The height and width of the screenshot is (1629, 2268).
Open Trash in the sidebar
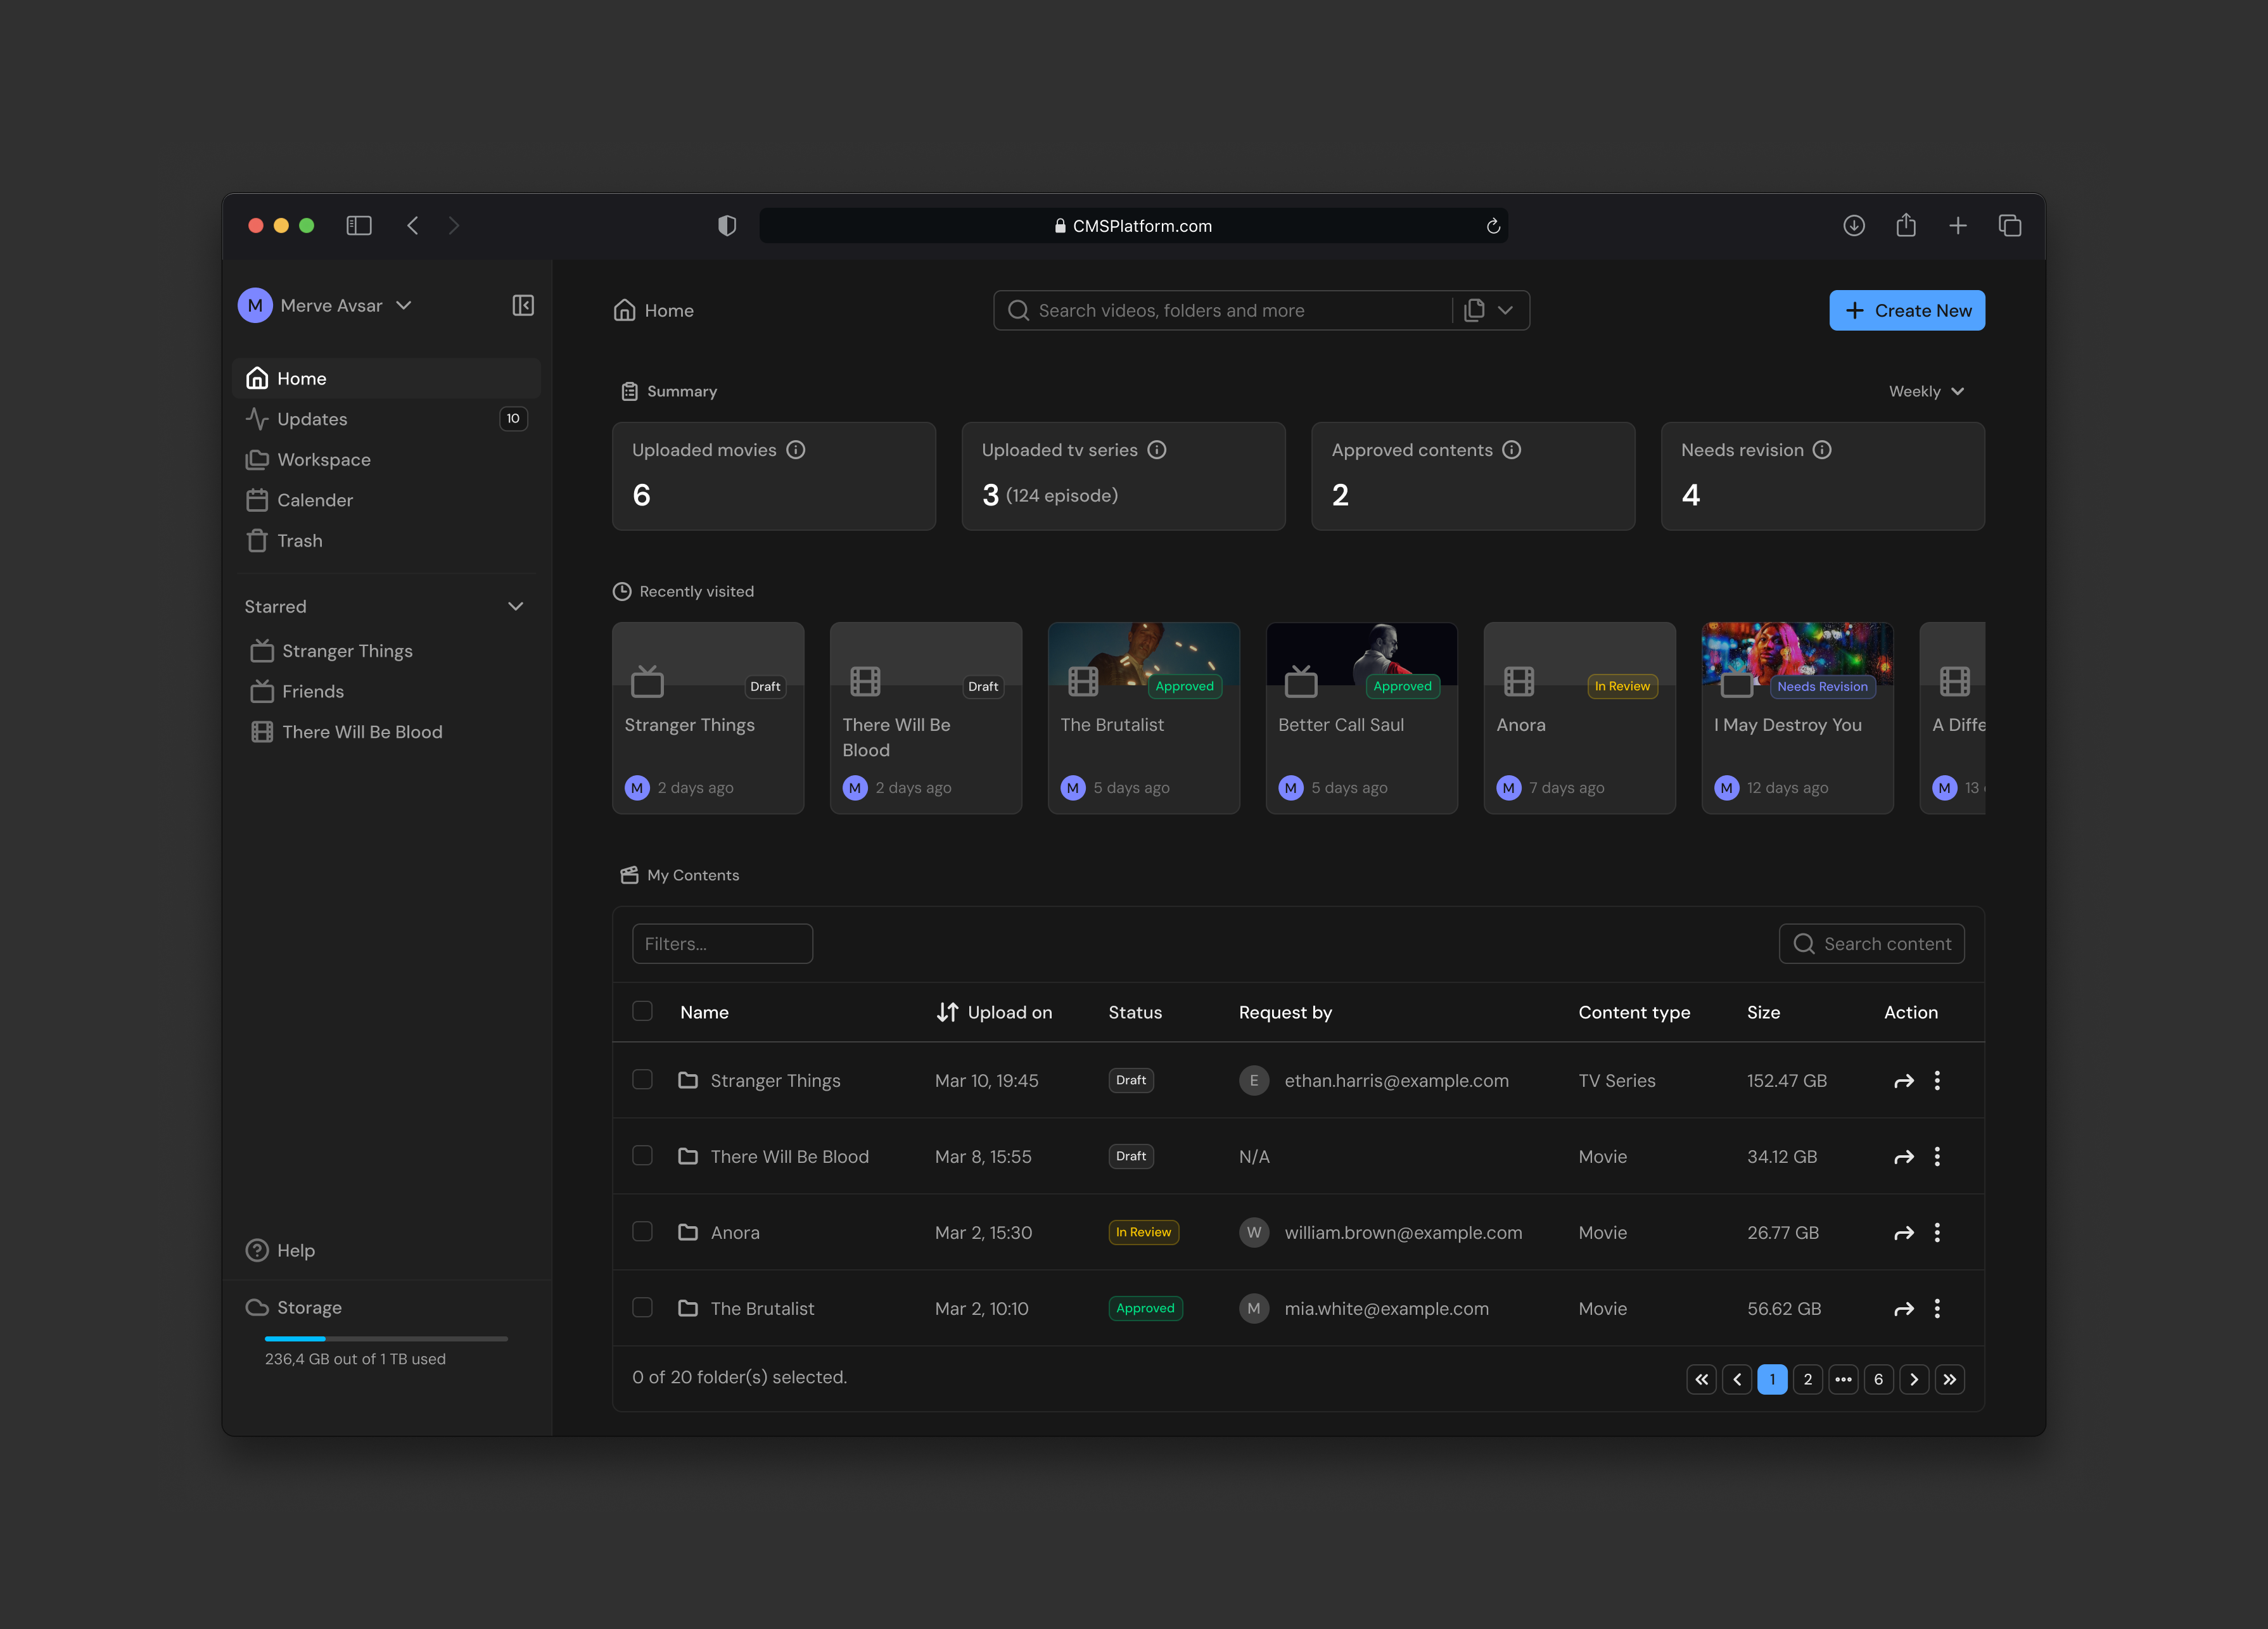[386, 541]
